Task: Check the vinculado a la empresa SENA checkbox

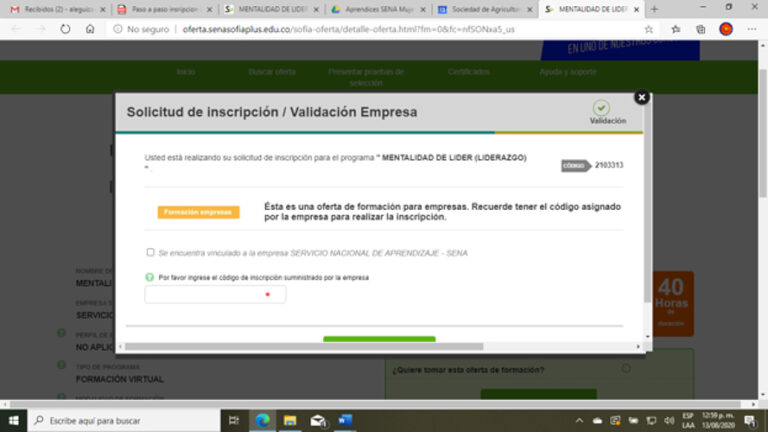Action: (x=150, y=253)
